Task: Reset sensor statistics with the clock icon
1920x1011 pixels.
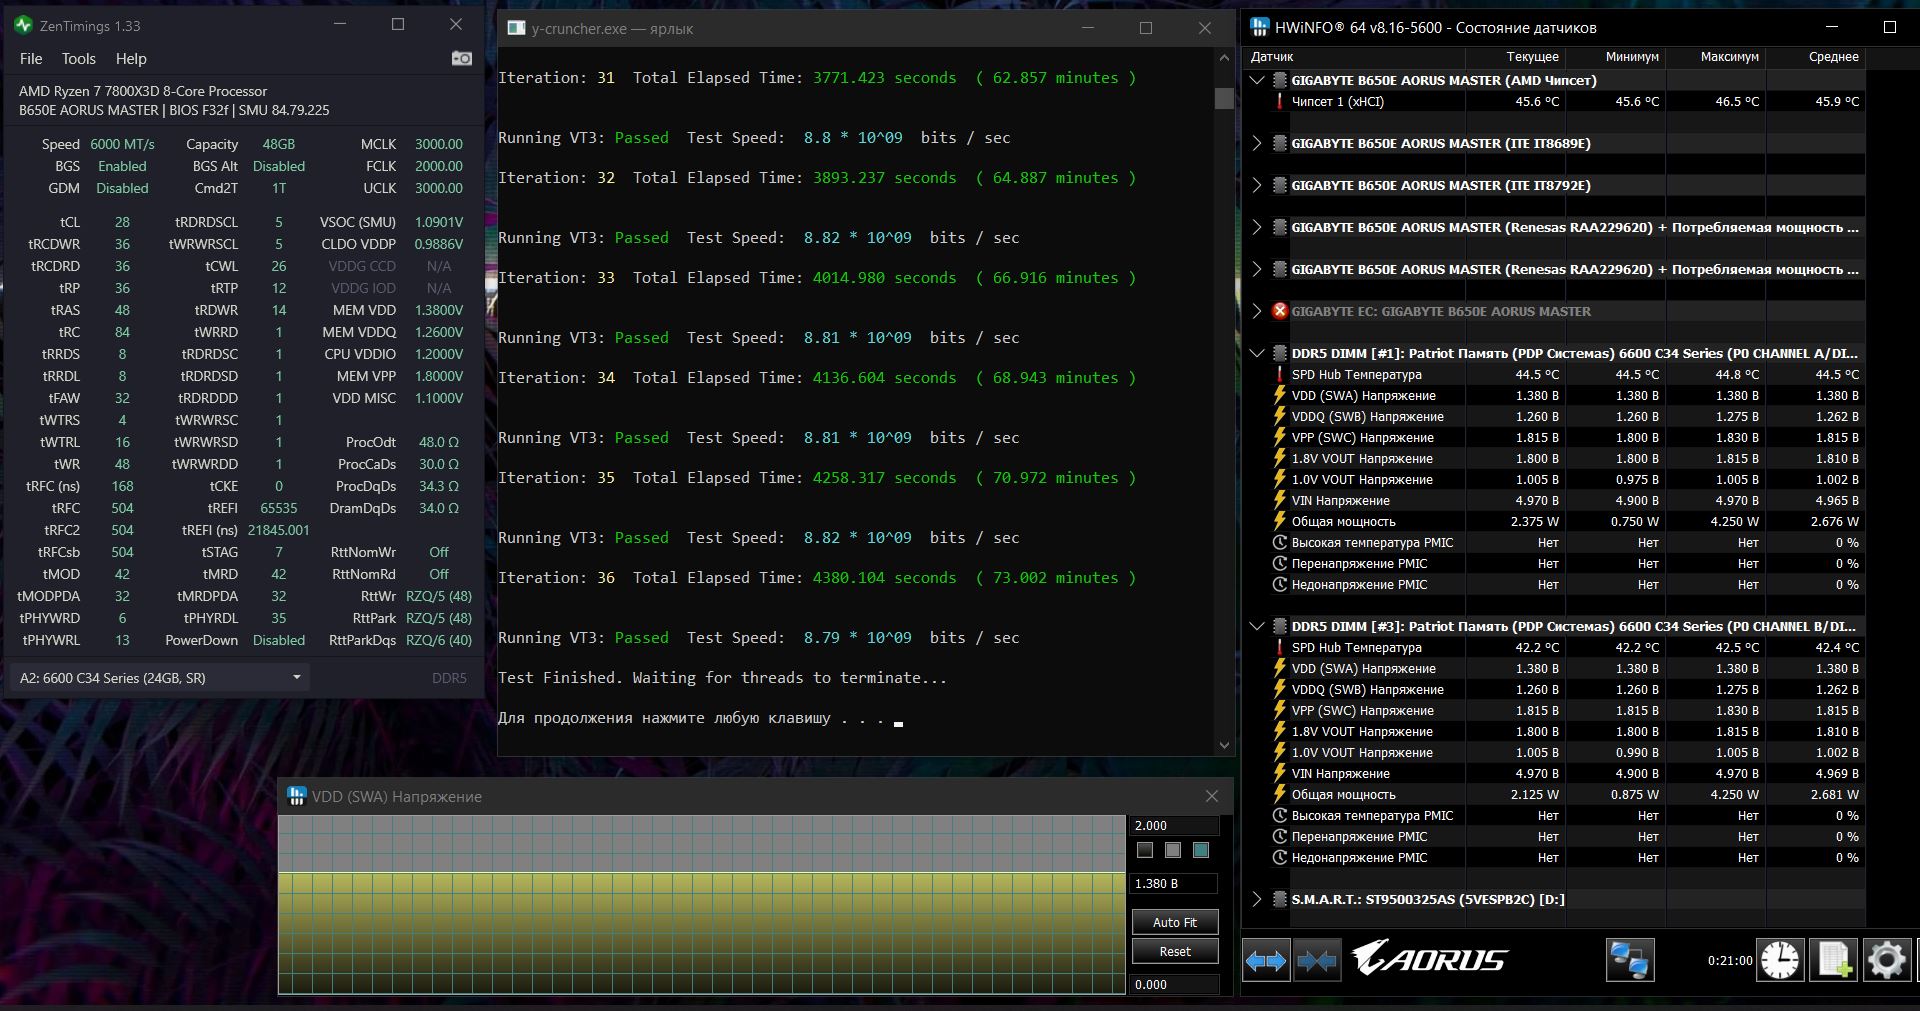Action: (1780, 961)
